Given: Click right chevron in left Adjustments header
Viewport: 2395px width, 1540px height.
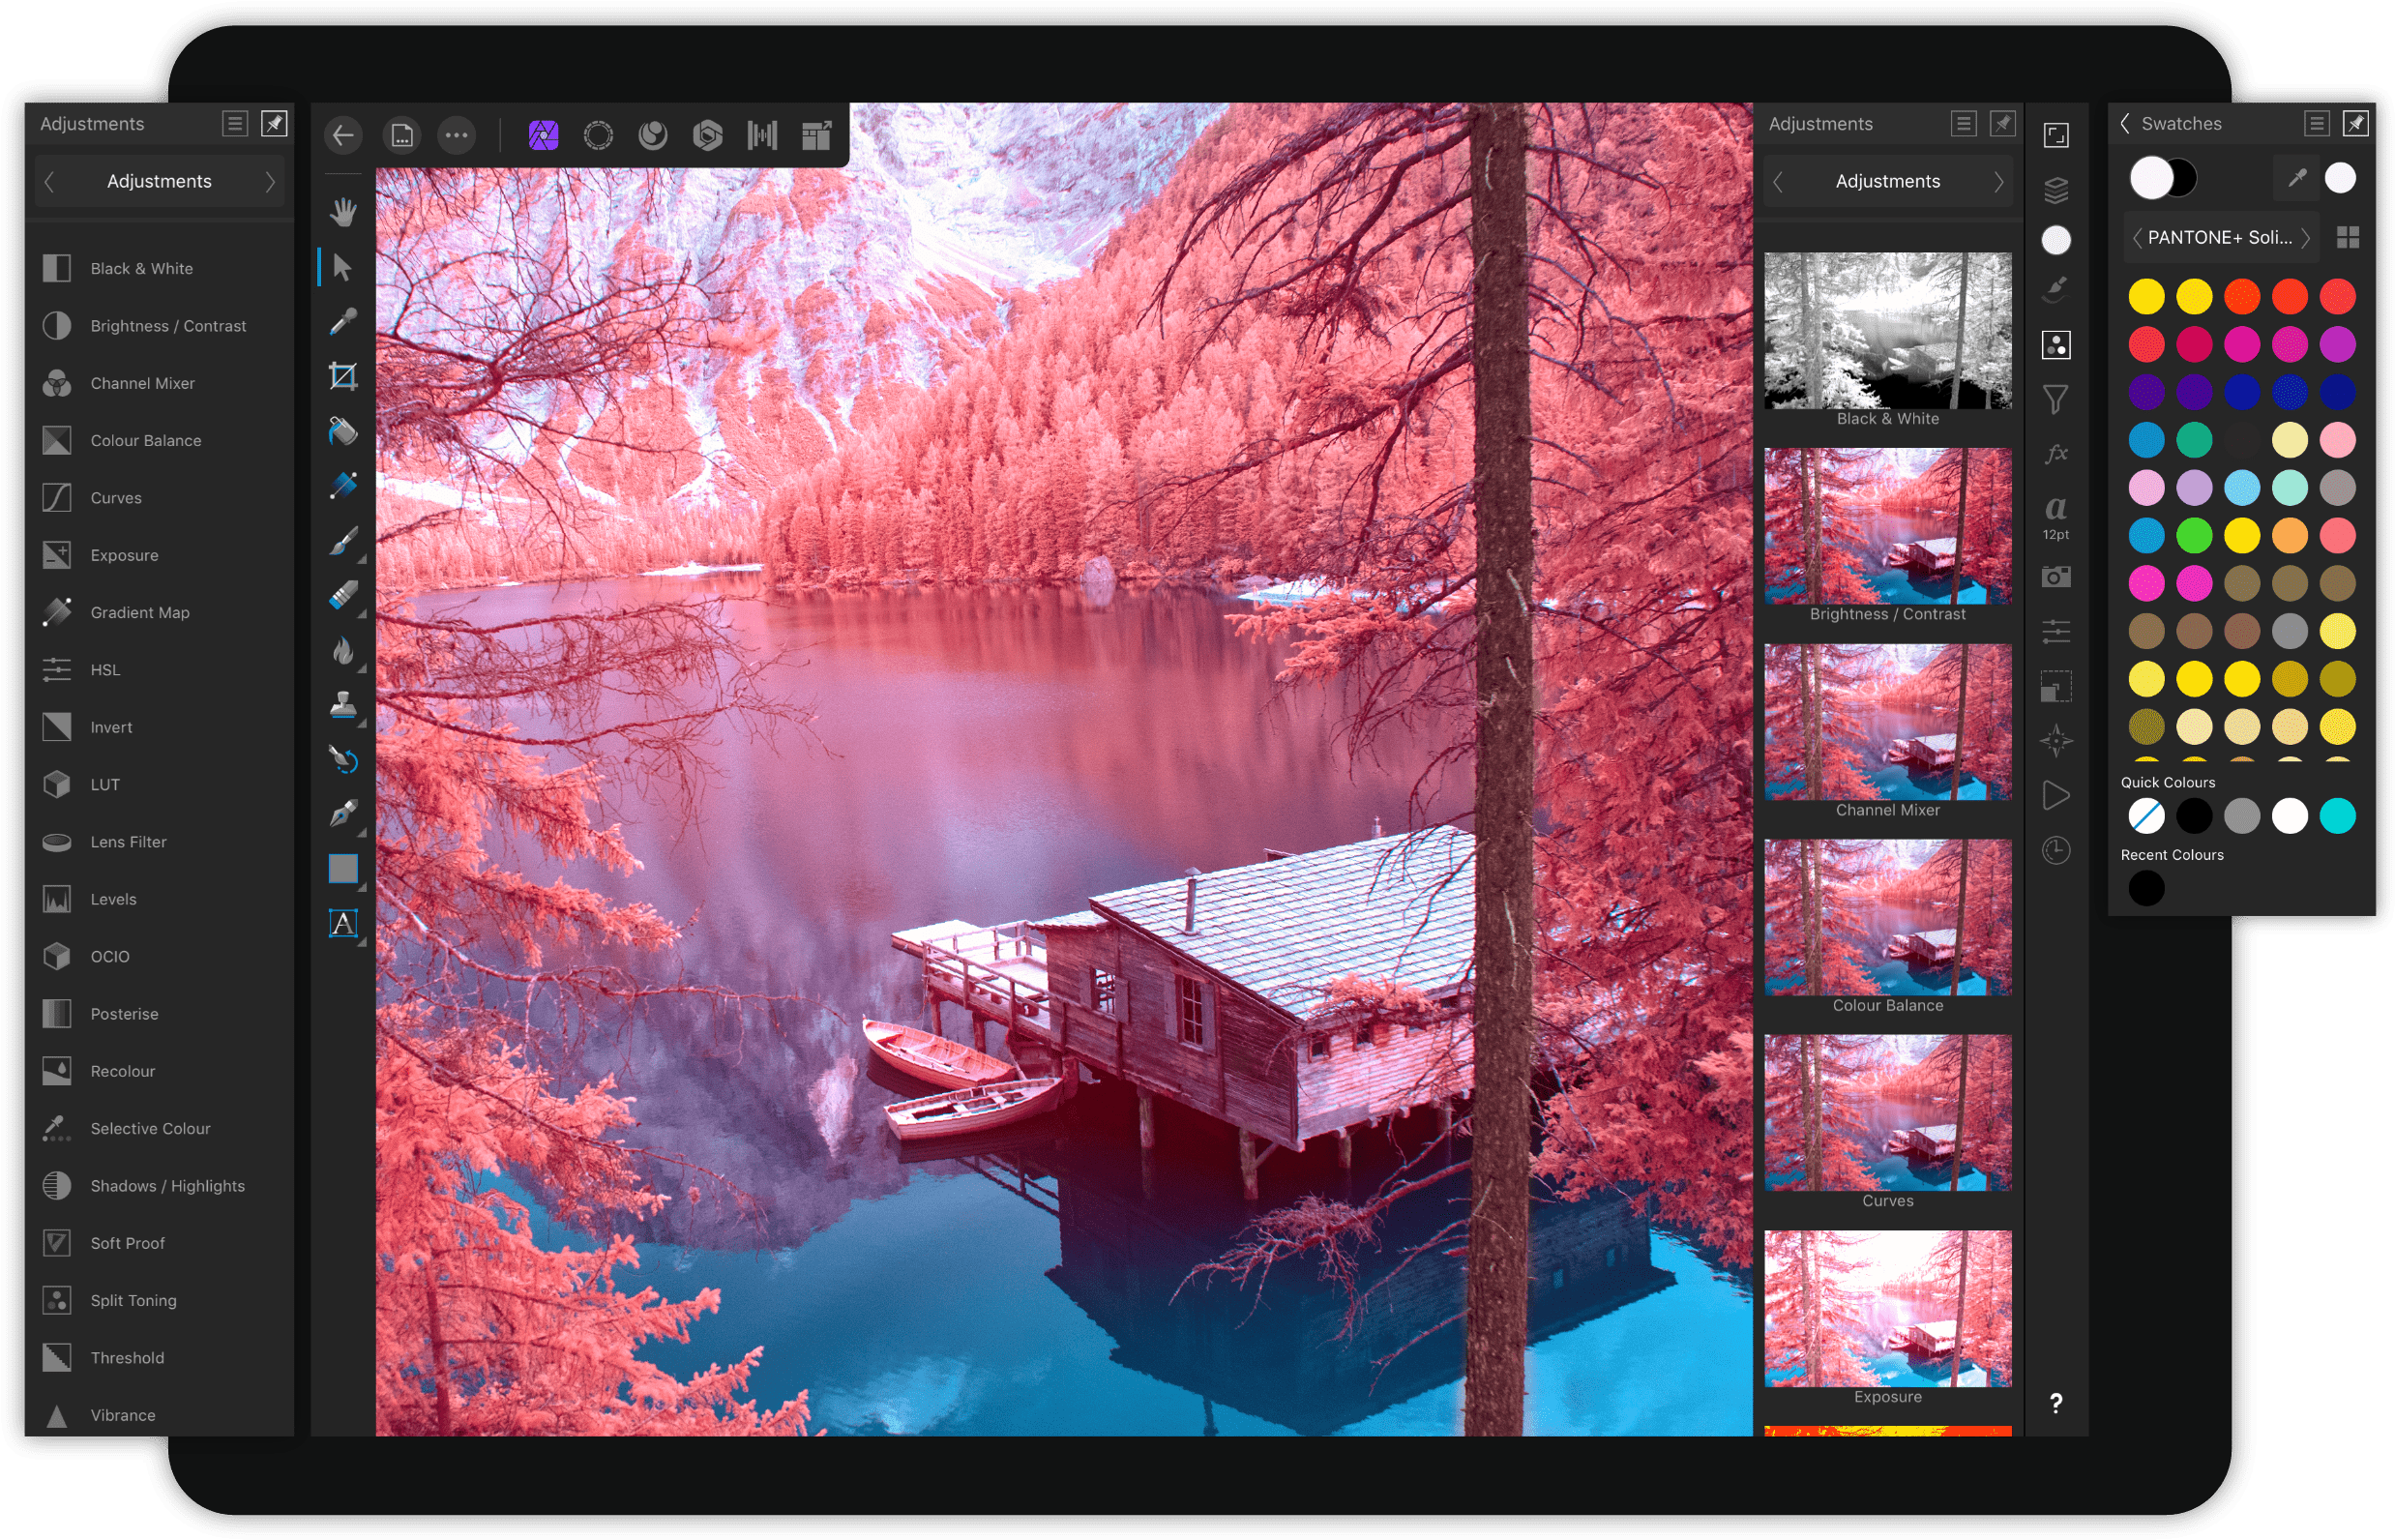Looking at the screenshot, I should (269, 181).
